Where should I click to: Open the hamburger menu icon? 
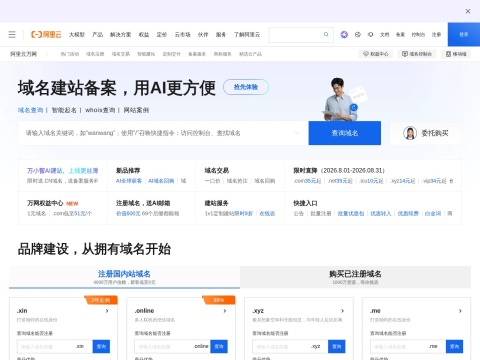point(12,34)
